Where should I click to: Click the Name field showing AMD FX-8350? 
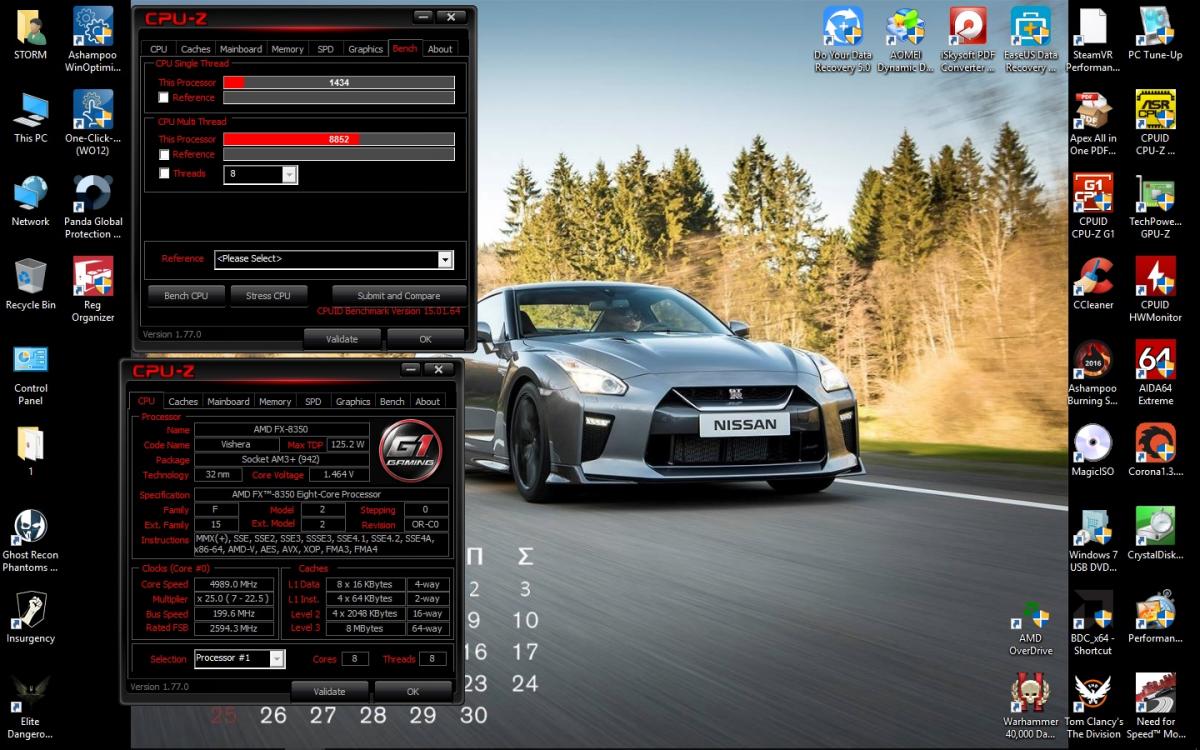281,429
